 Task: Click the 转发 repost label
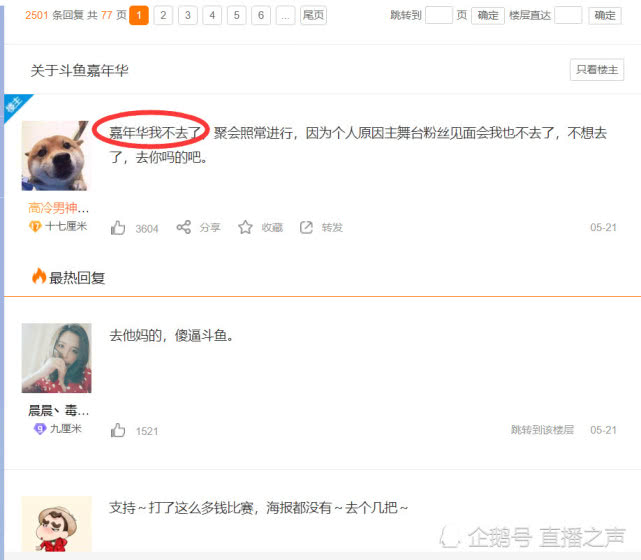[x=332, y=227]
